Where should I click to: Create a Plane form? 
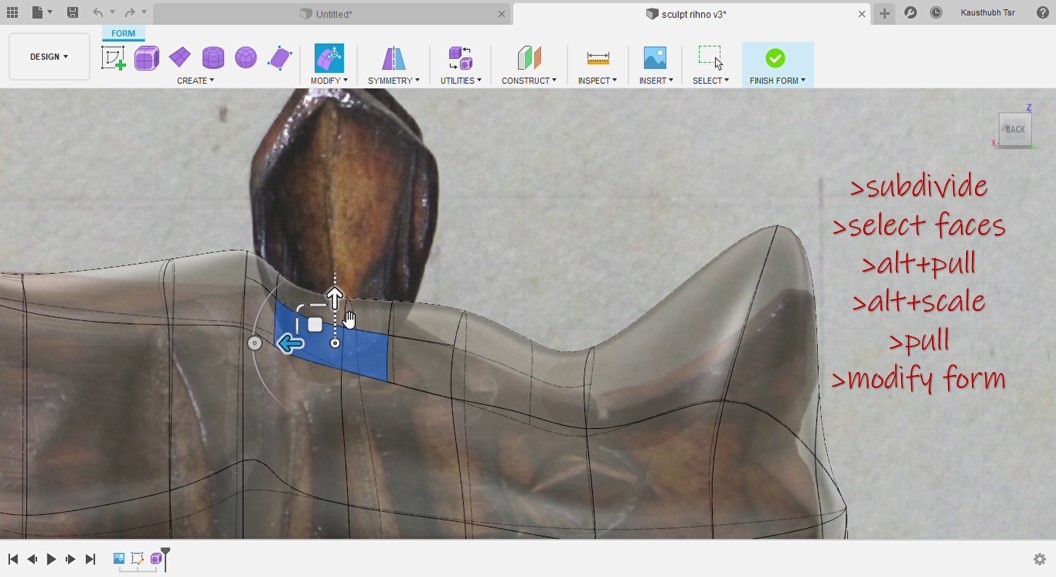[180, 58]
